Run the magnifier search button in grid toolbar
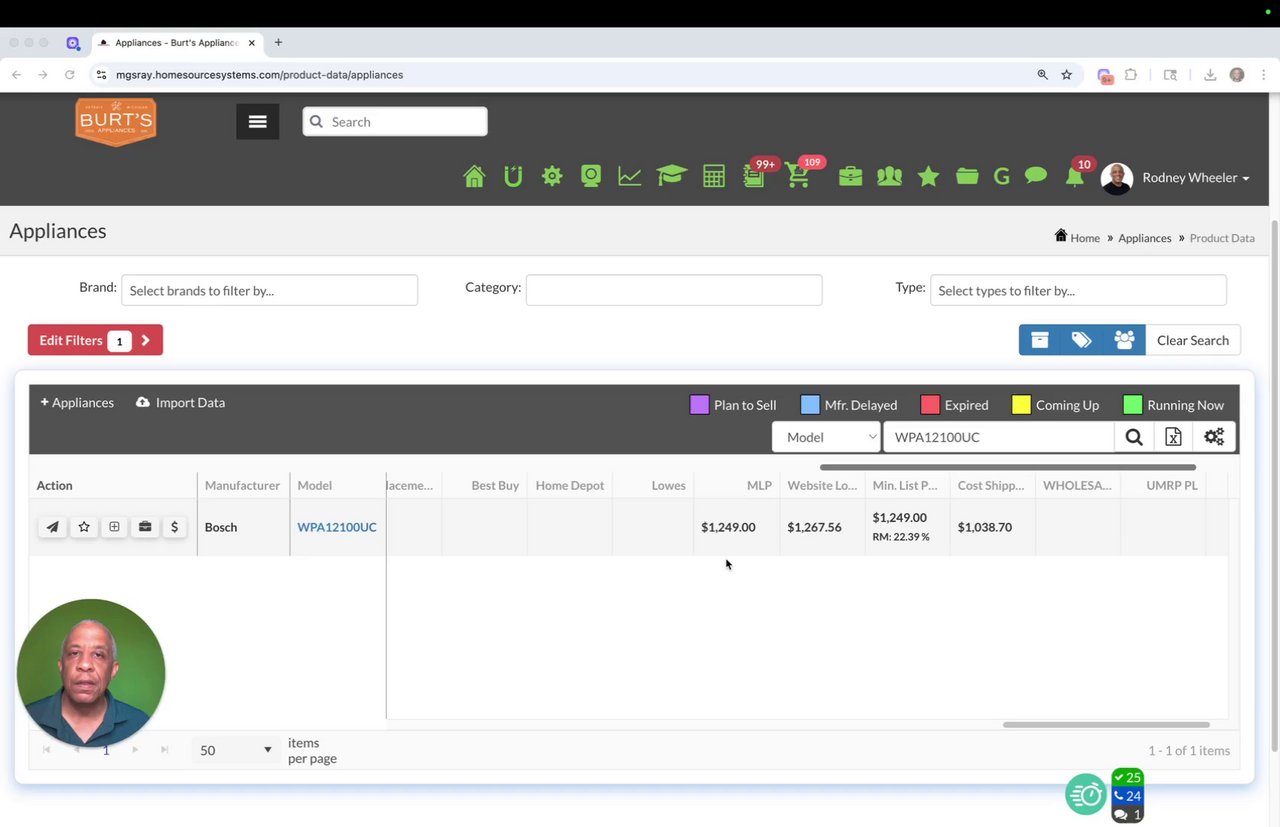 point(1134,437)
